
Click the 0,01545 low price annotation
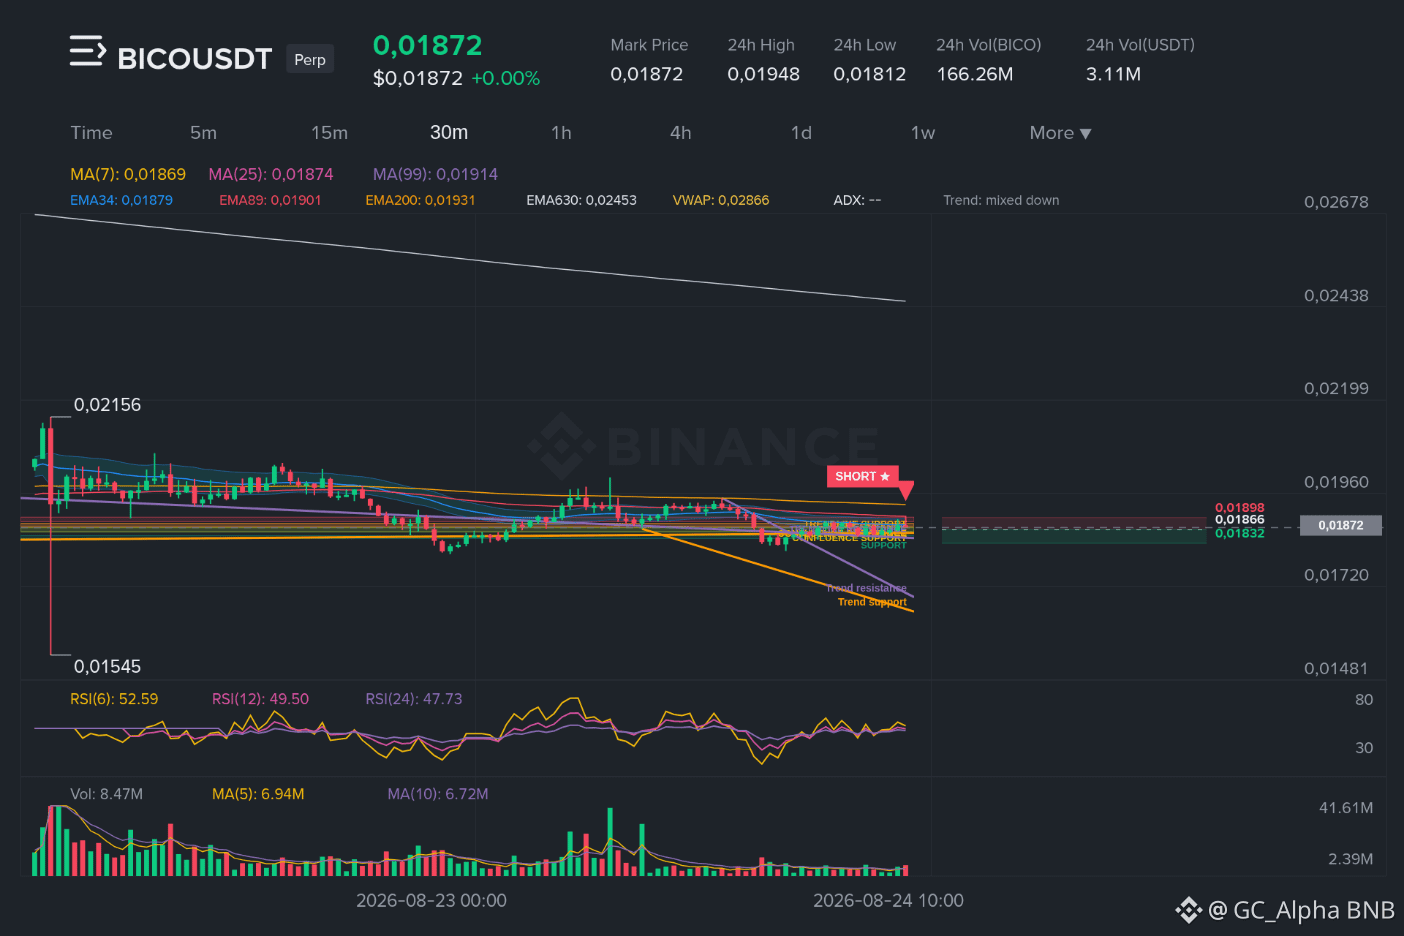tap(107, 666)
